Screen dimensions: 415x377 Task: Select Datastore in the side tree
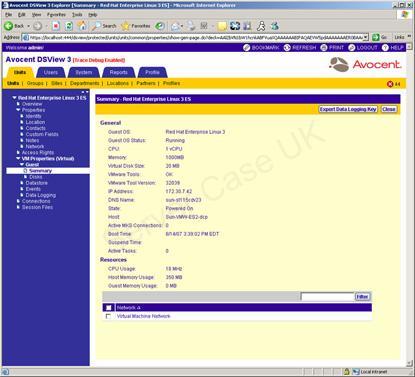click(x=36, y=183)
